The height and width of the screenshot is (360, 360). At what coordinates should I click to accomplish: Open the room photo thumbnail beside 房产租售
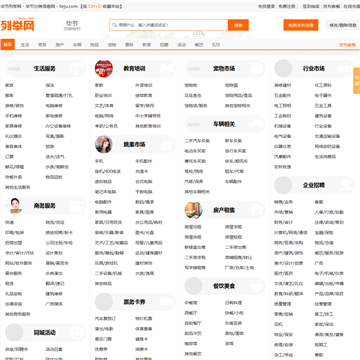pos(194,210)
